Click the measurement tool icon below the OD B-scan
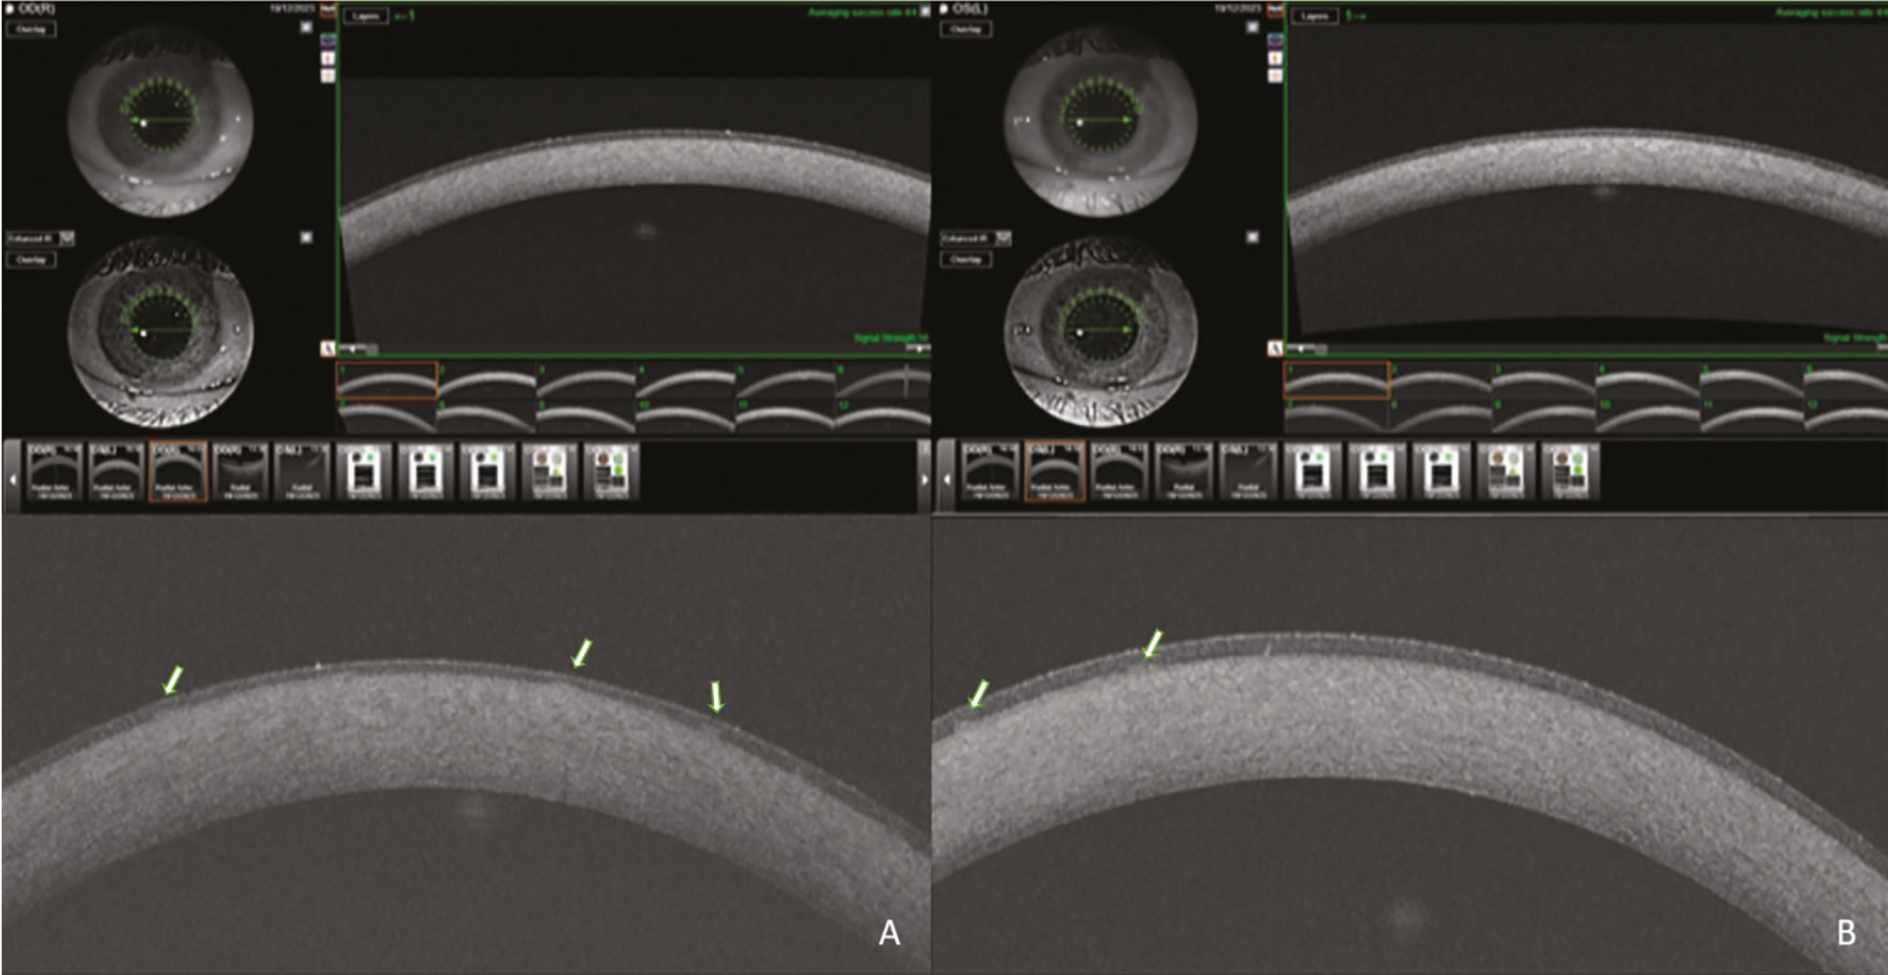The width and height of the screenshot is (1888, 975). 327,349
